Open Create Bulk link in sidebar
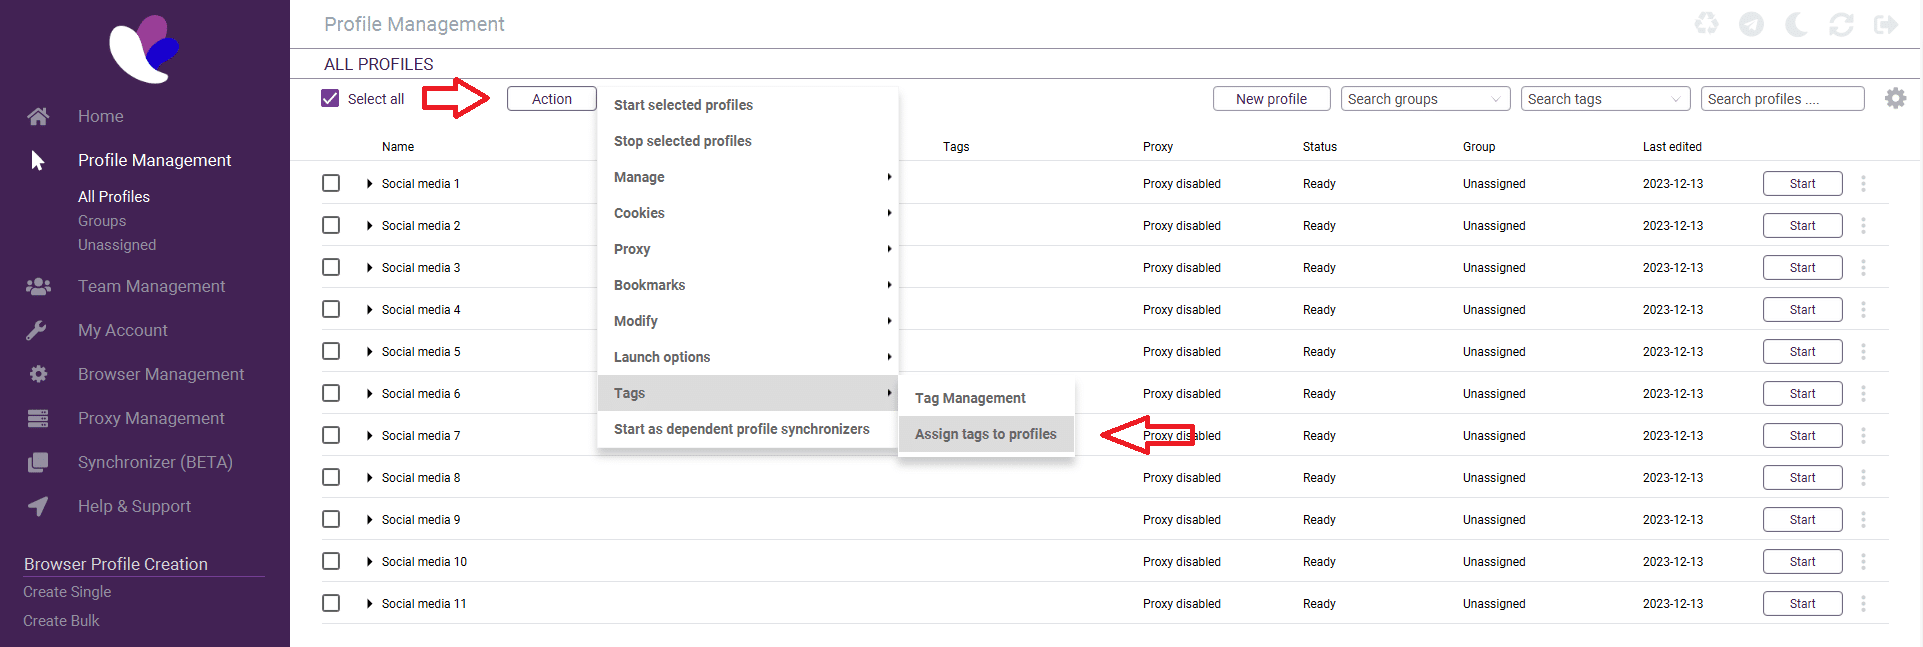 [x=61, y=621]
